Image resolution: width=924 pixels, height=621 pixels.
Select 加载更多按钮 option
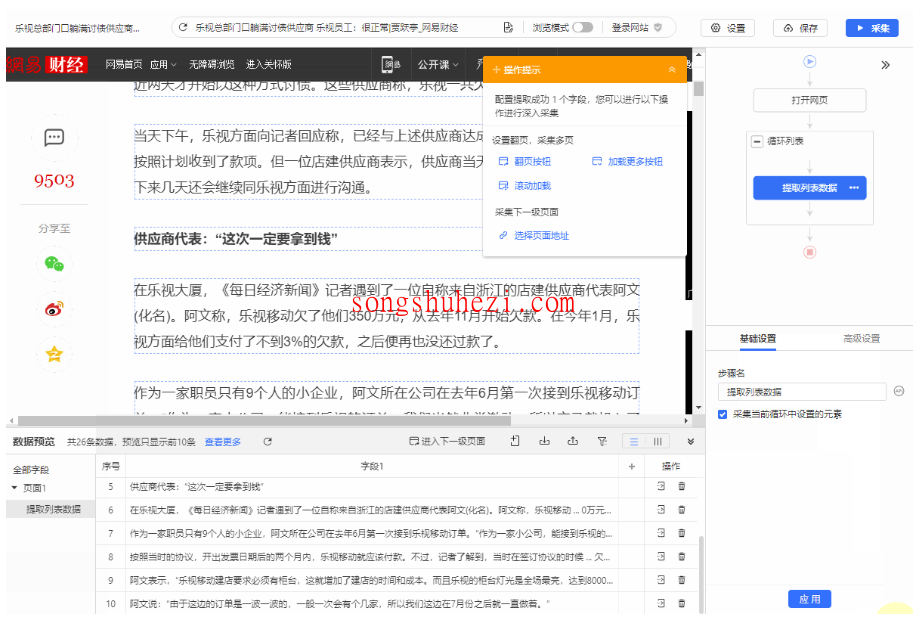point(628,161)
